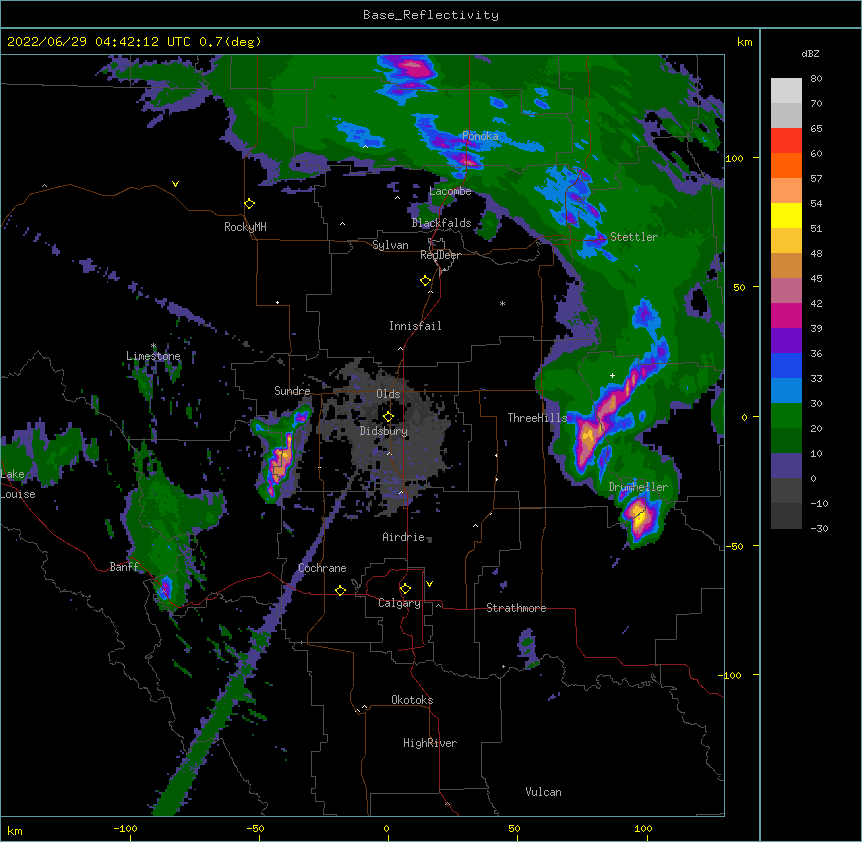Image resolution: width=862 pixels, height=842 pixels.
Task: Click the red 65 dBZ color swatch
Action: pos(786,141)
